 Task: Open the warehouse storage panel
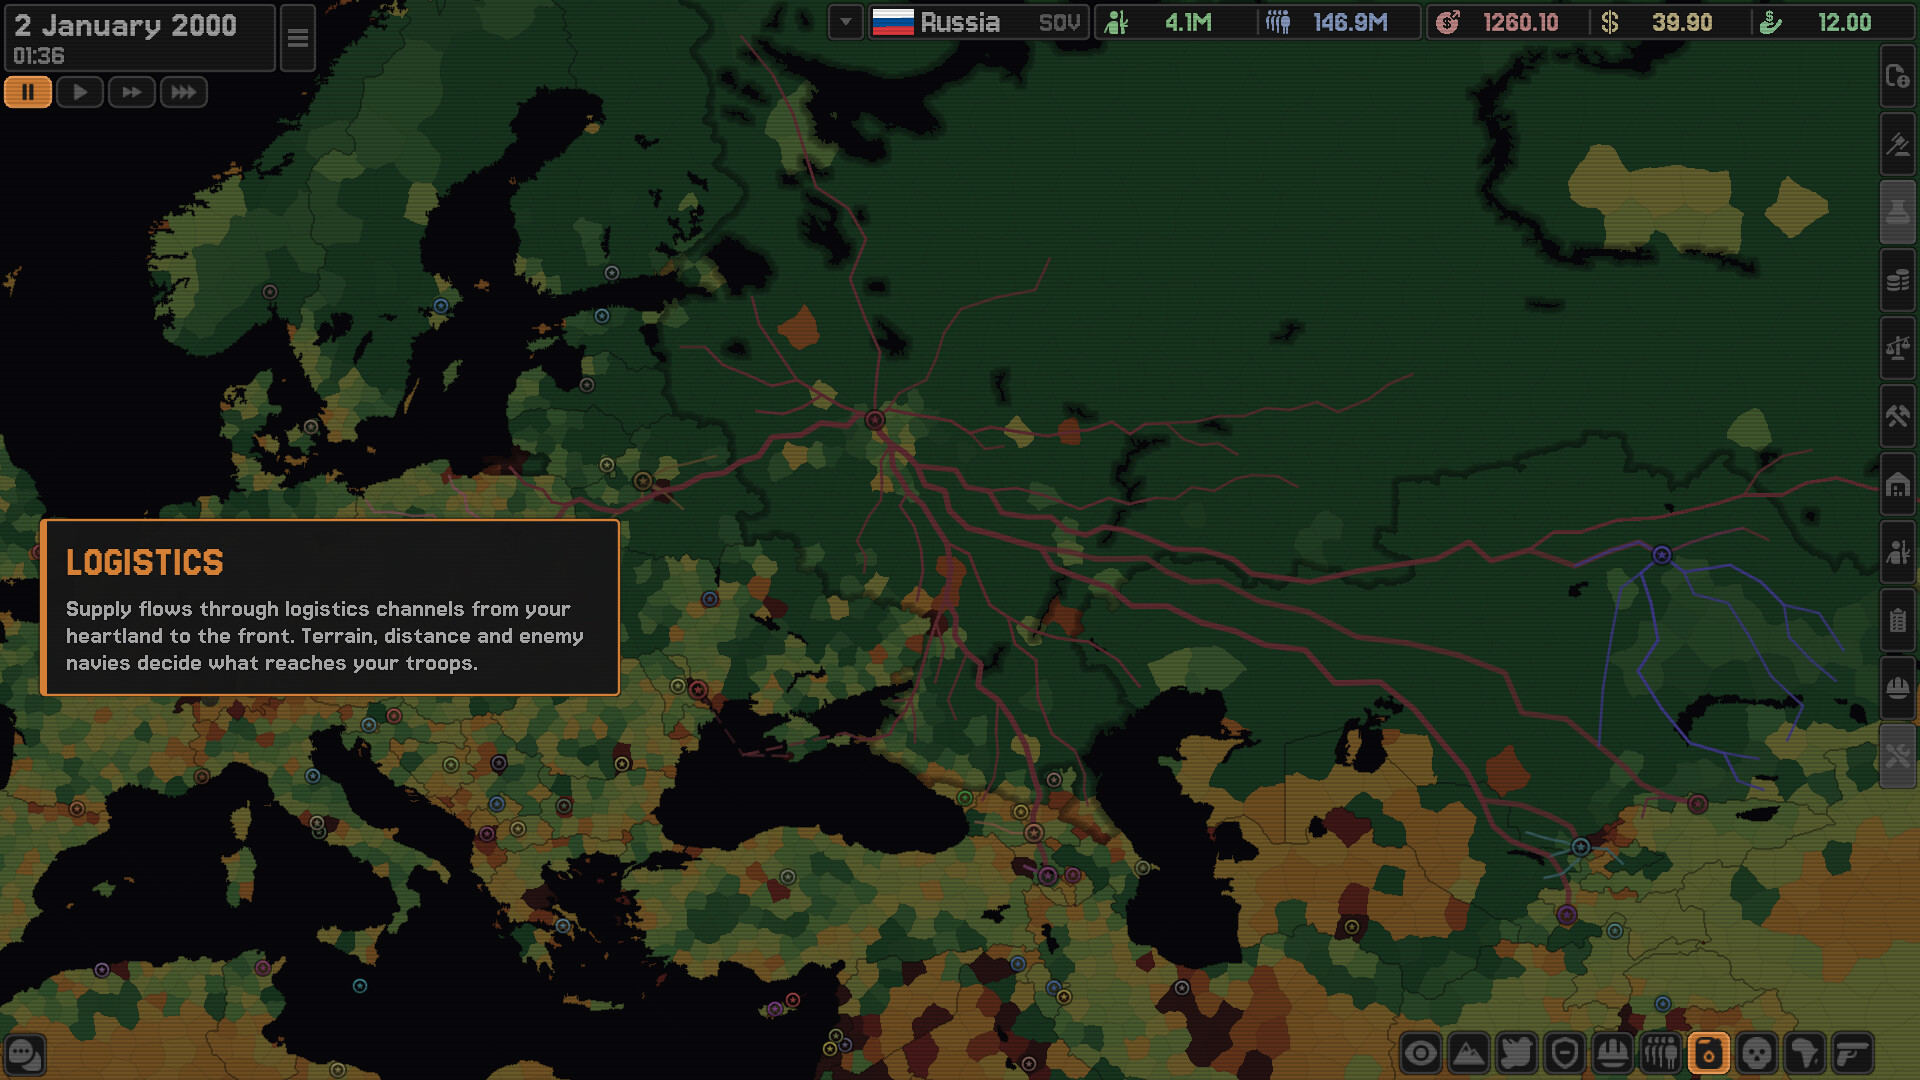pyautogui.click(x=1898, y=484)
